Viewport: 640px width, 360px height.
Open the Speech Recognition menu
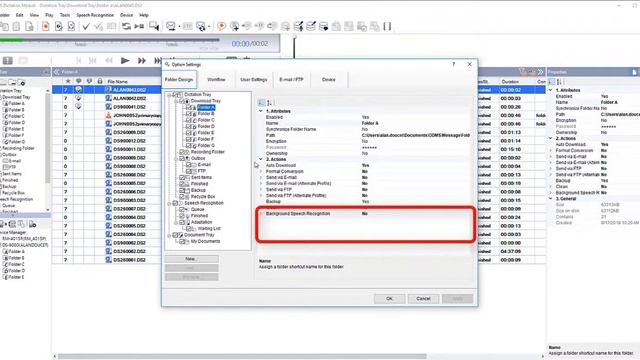(95, 15)
